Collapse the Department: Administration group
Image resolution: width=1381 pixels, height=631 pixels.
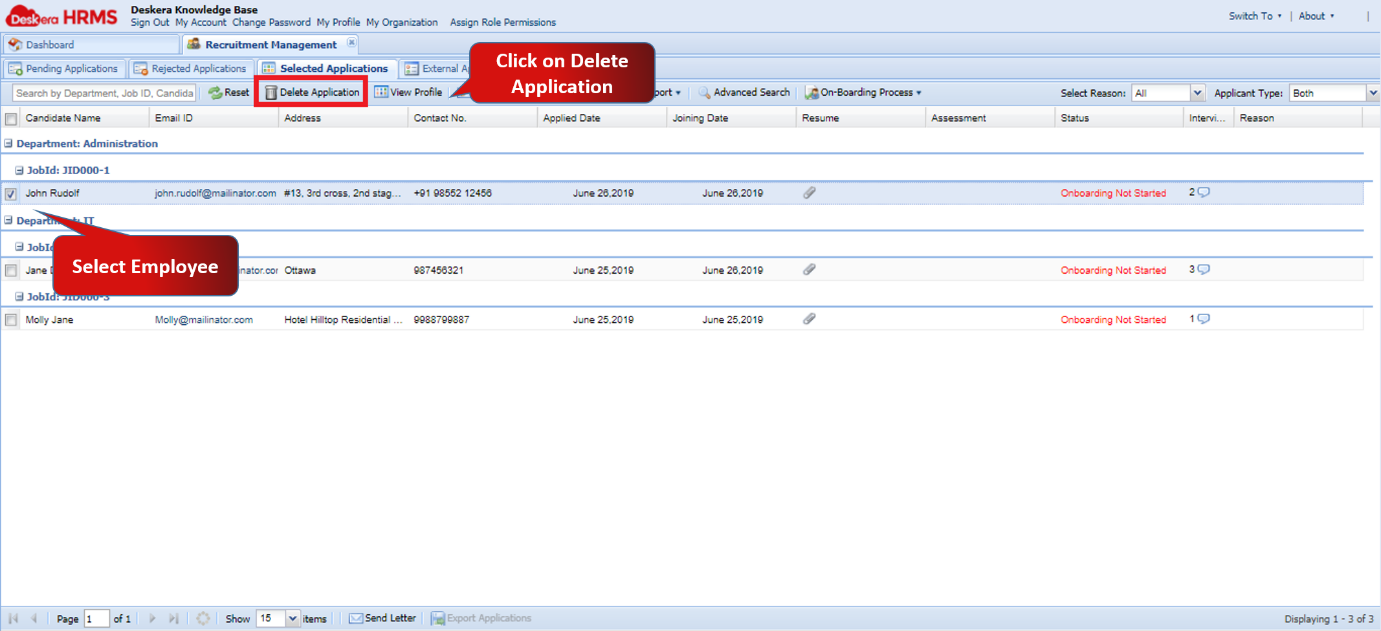tap(9, 143)
